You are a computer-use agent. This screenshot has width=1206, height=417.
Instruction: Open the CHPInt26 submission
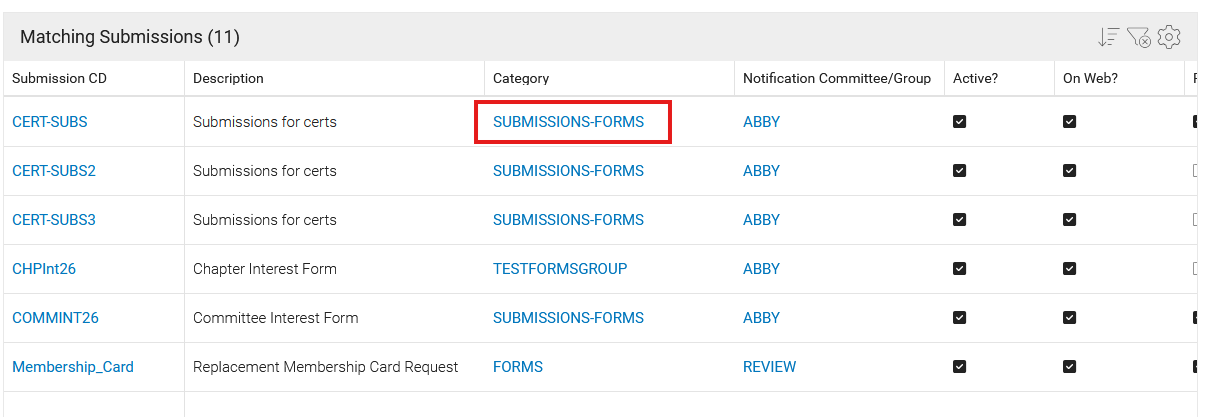click(46, 269)
